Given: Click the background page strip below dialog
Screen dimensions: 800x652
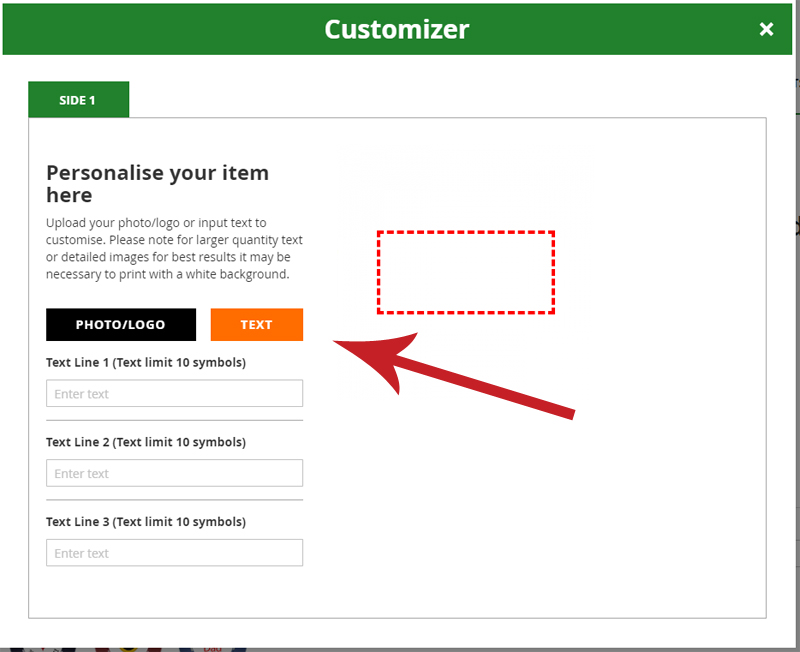Looking at the screenshot, I should (x=398, y=649).
